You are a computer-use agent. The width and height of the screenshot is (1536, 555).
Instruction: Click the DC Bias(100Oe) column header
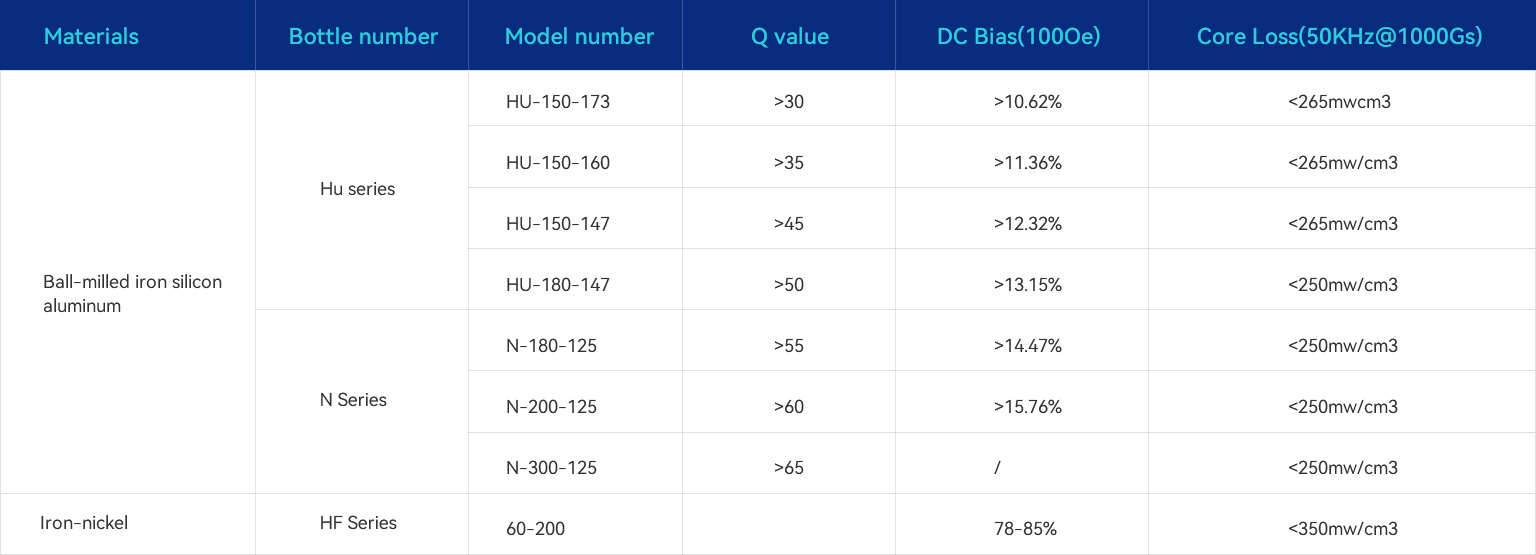[x=1018, y=37]
